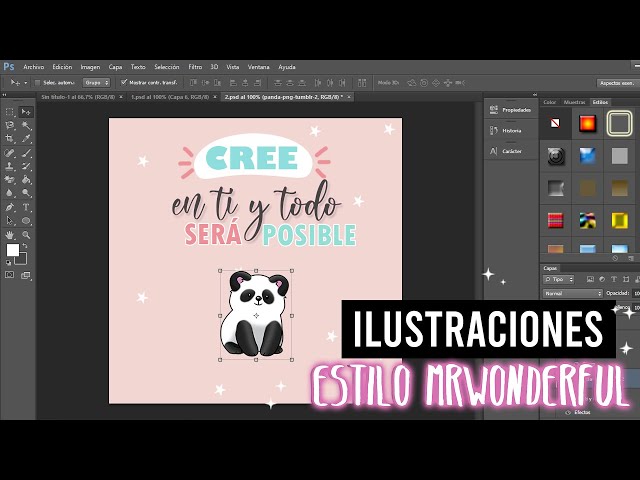Open the Ventana menu
640x480 pixels.
click(x=259, y=67)
